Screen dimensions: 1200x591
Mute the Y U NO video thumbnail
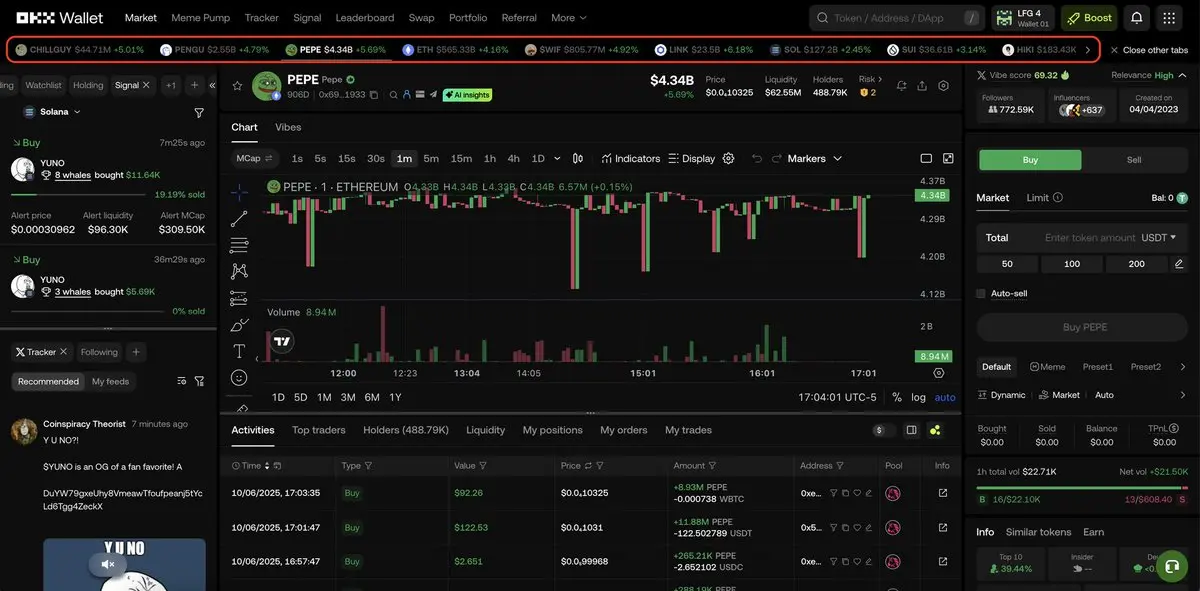[108, 565]
